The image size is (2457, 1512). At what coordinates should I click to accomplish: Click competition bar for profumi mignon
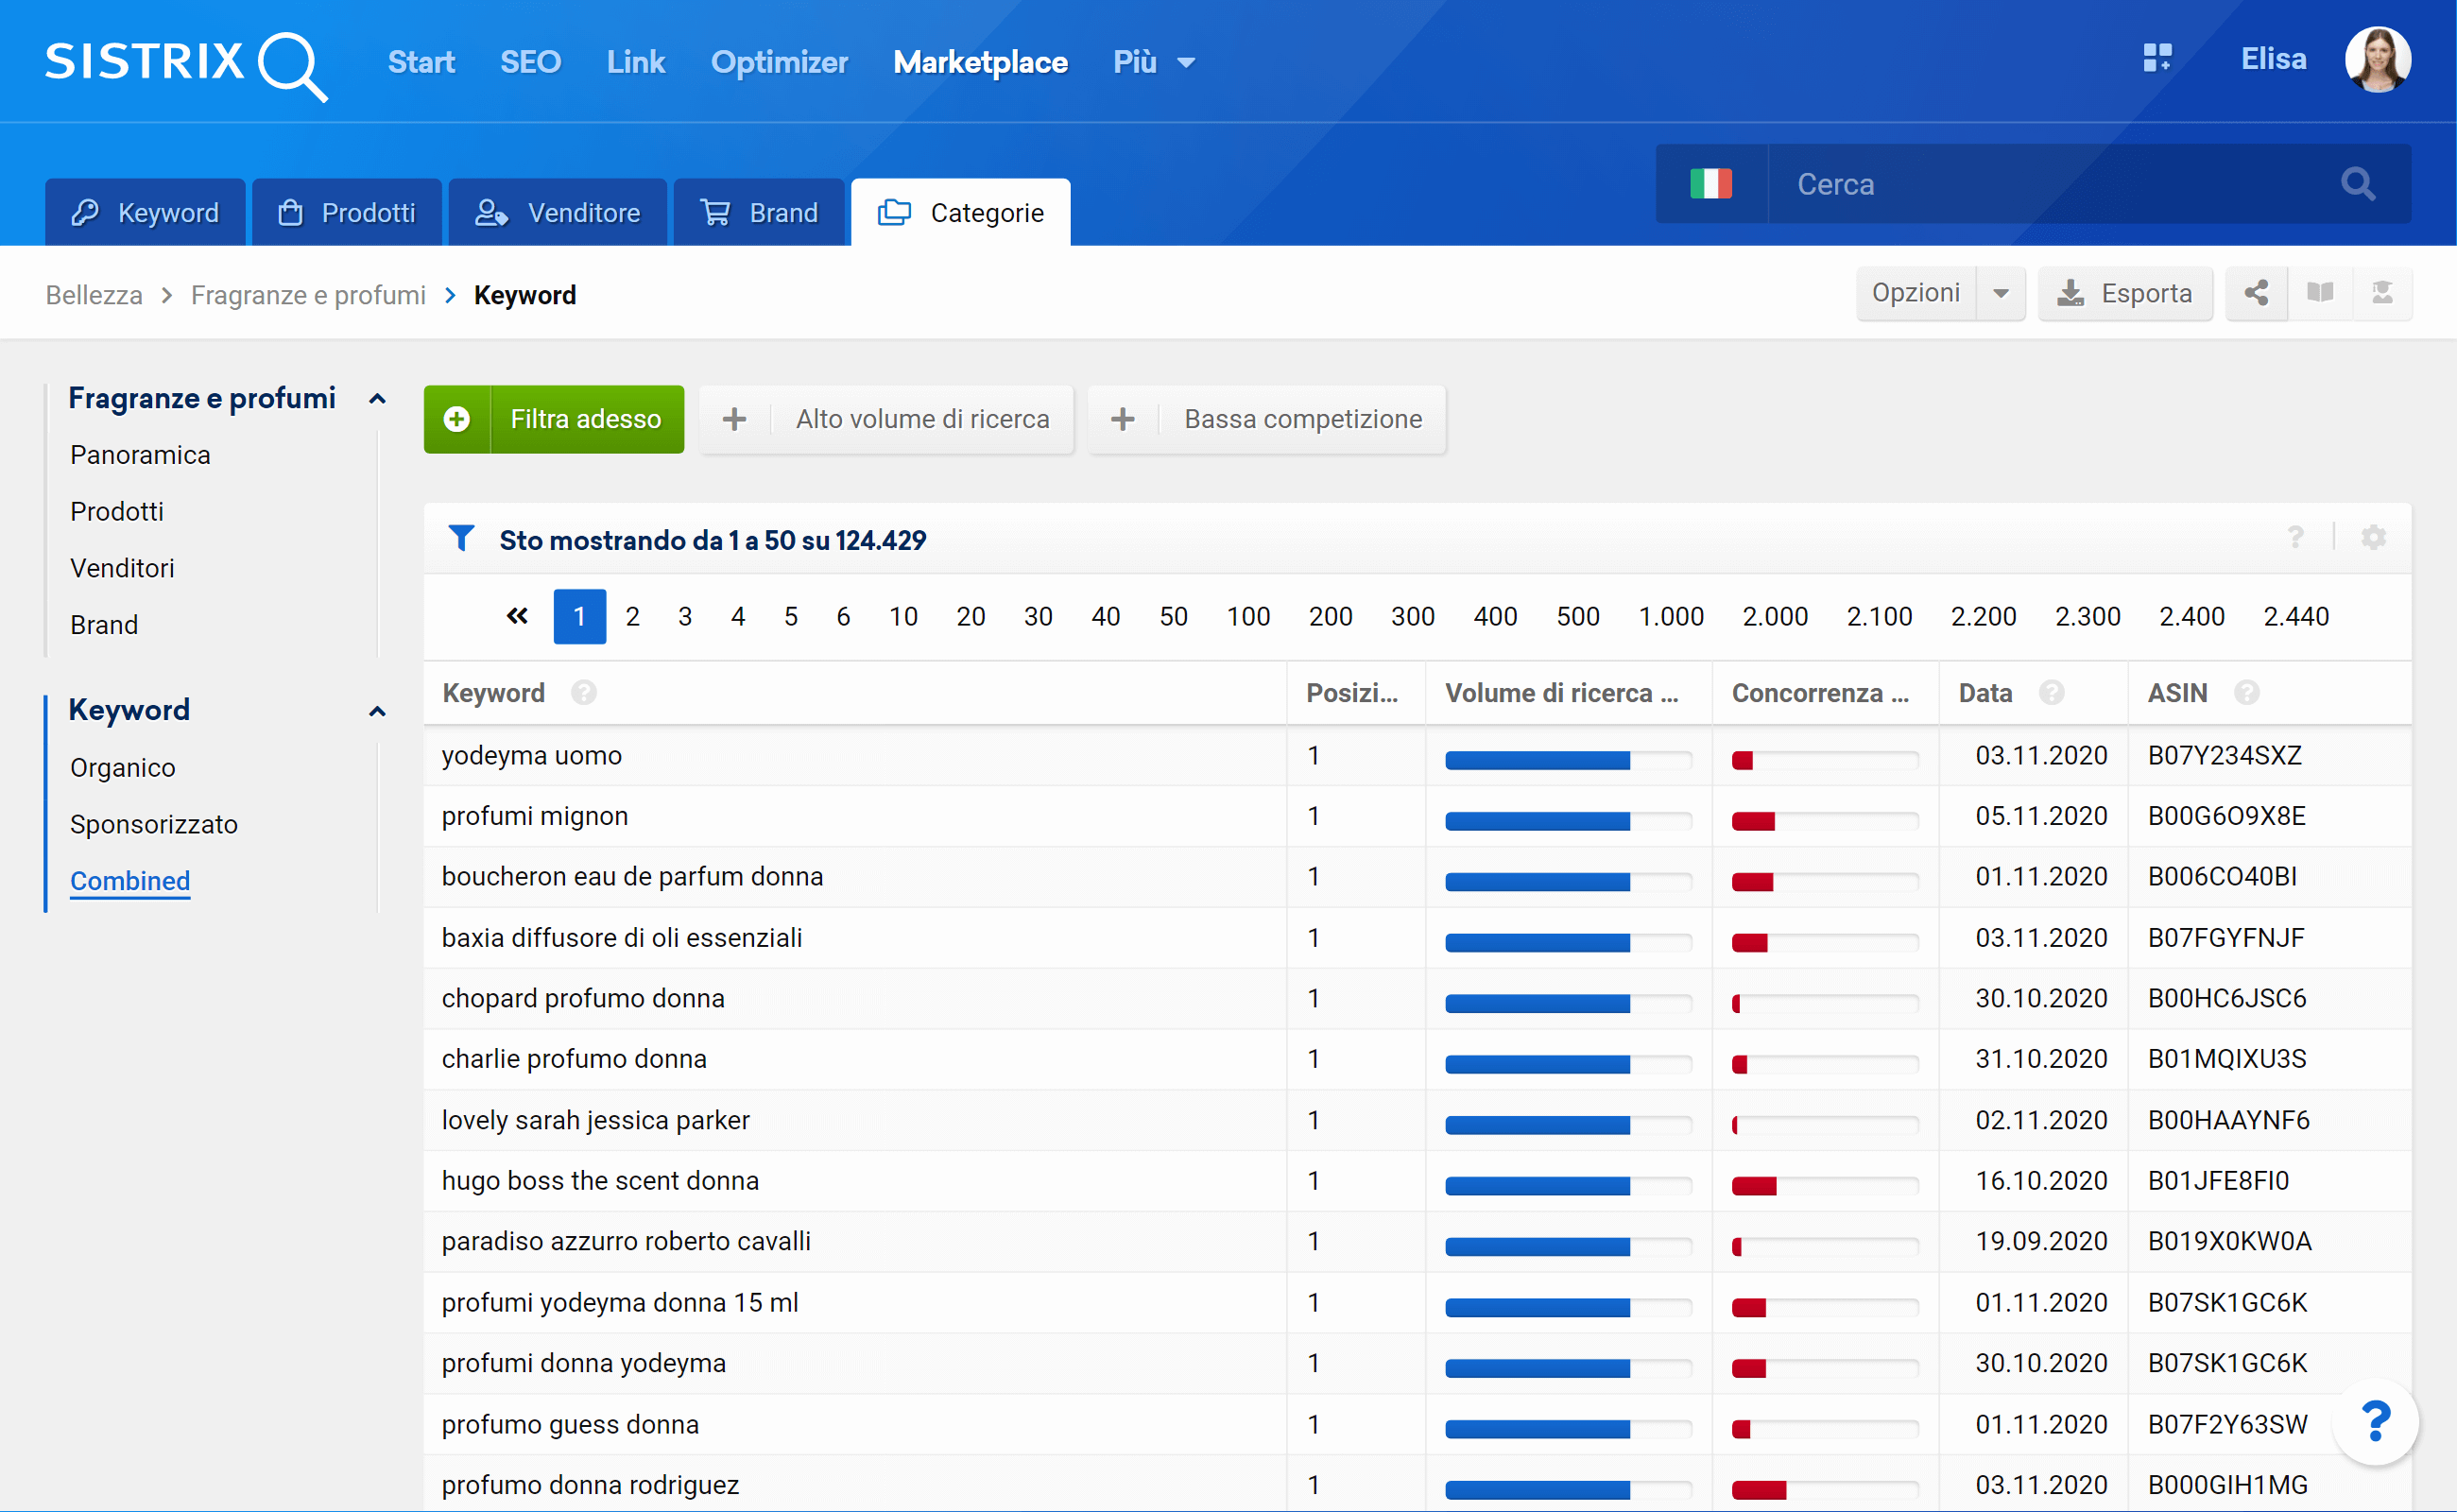1825,821
